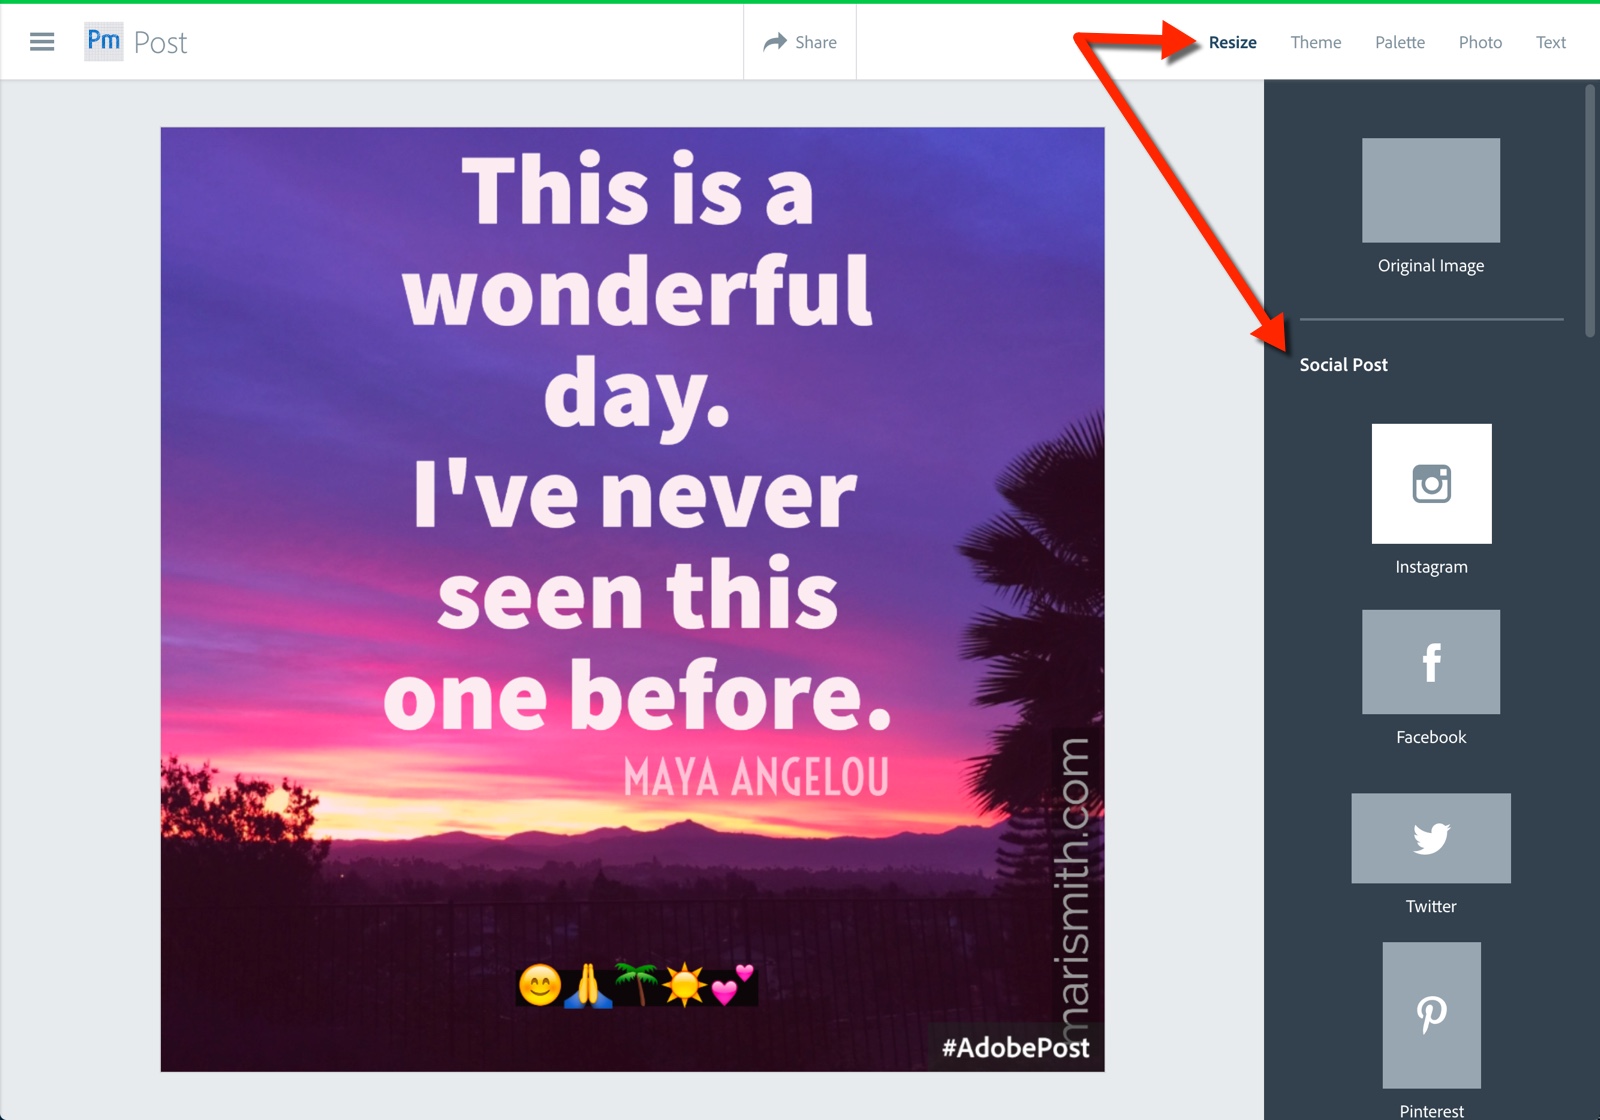Click the Share button label

[816, 42]
